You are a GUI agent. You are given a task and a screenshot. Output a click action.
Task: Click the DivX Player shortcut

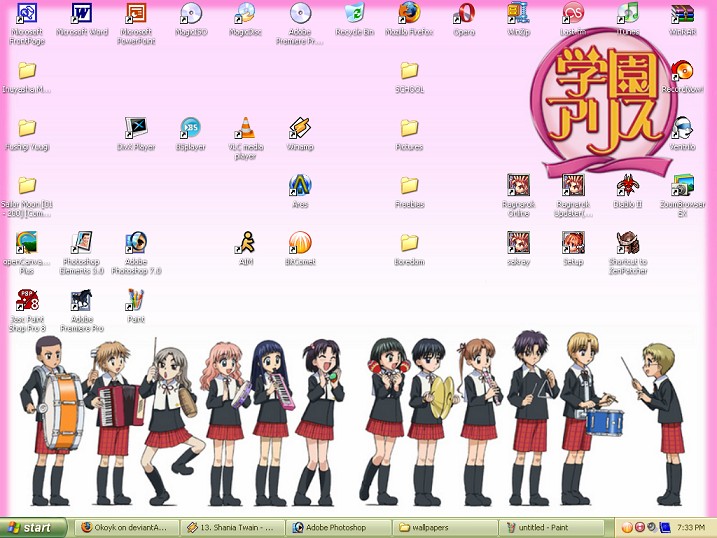pyautogui.click(x=136, y=128)
